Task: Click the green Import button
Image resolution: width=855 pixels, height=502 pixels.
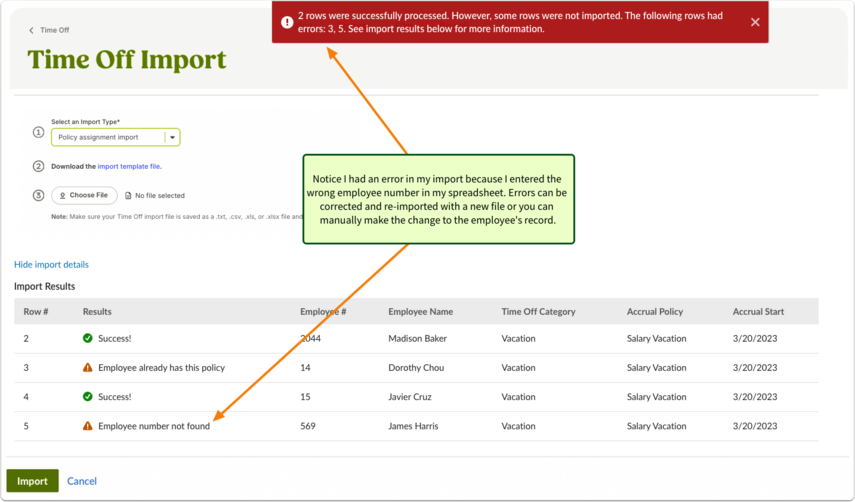Action: click(x=32, y=481)
